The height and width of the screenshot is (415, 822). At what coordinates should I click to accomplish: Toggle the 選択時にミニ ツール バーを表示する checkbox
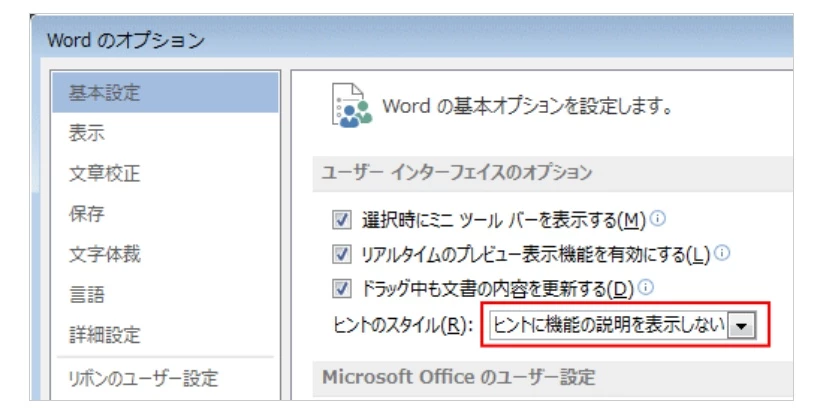[x=342, y=220]
